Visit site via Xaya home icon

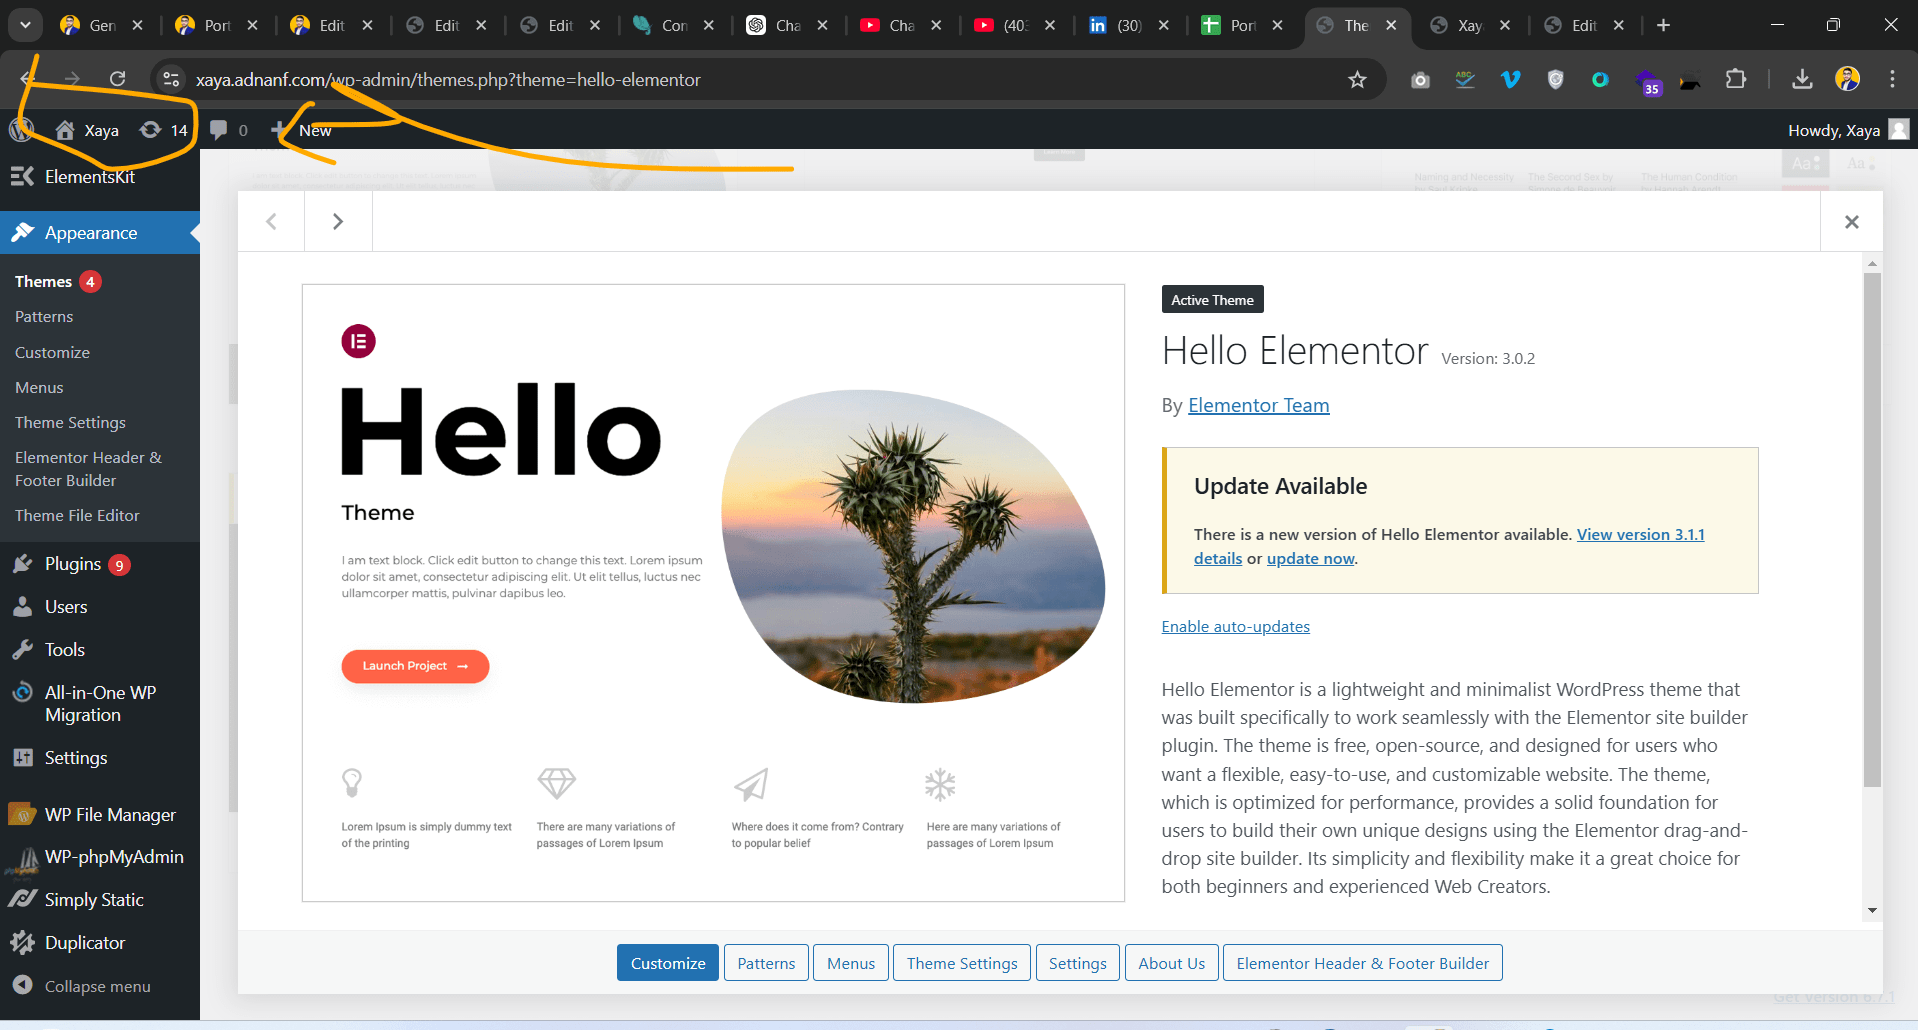click(87, 130)
